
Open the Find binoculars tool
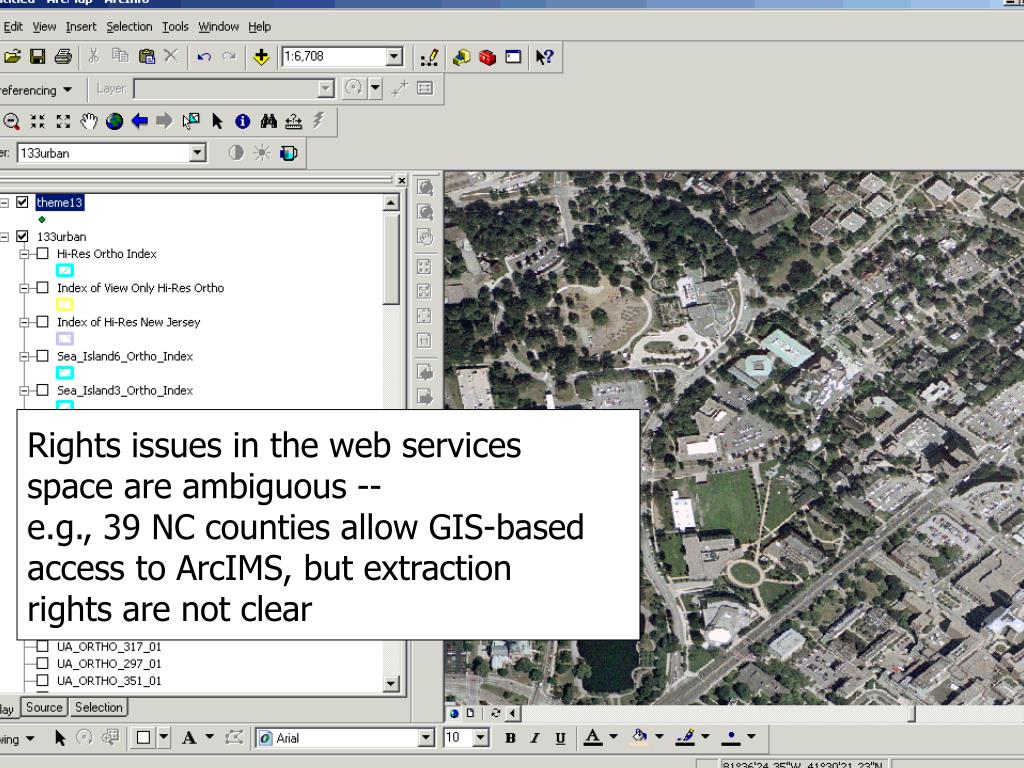(268, 121)
